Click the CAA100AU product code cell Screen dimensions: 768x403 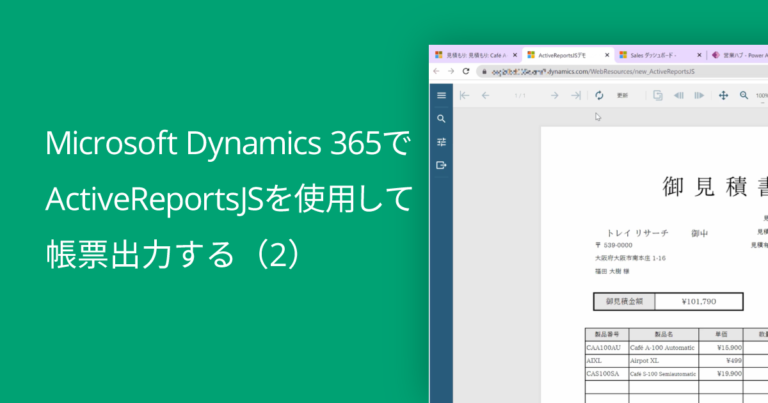pos(607,348)
